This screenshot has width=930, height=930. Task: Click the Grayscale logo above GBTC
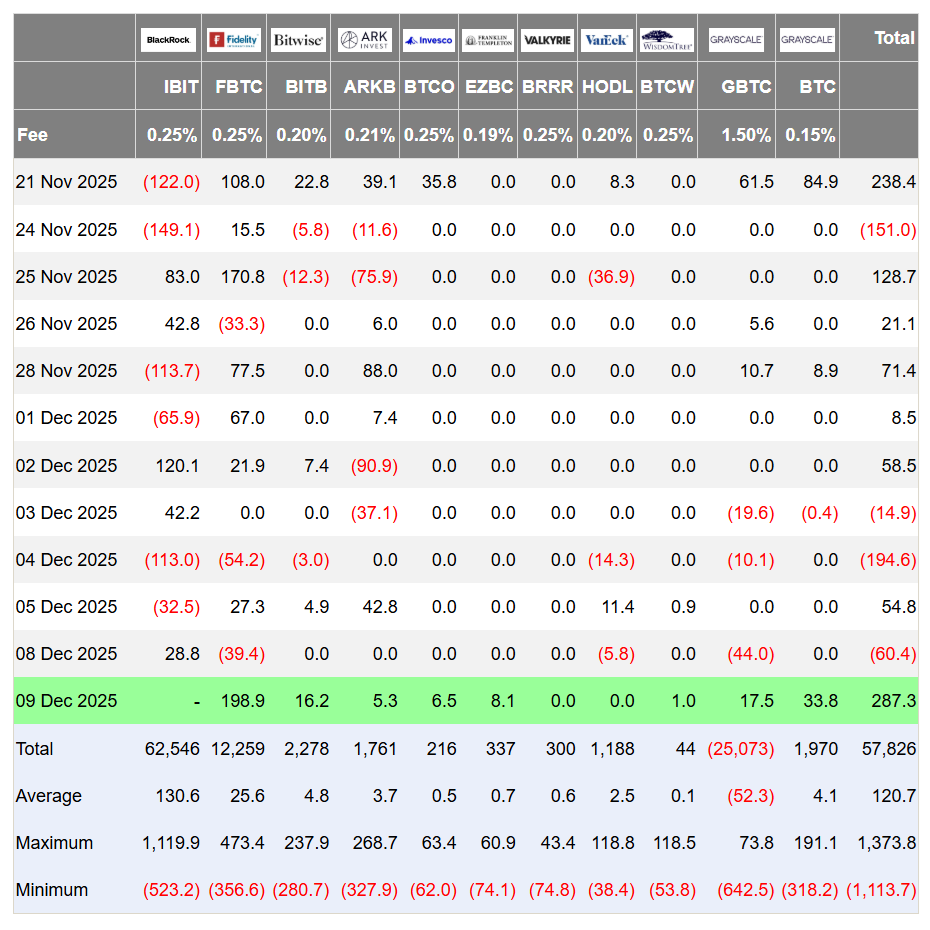point(736,40)
